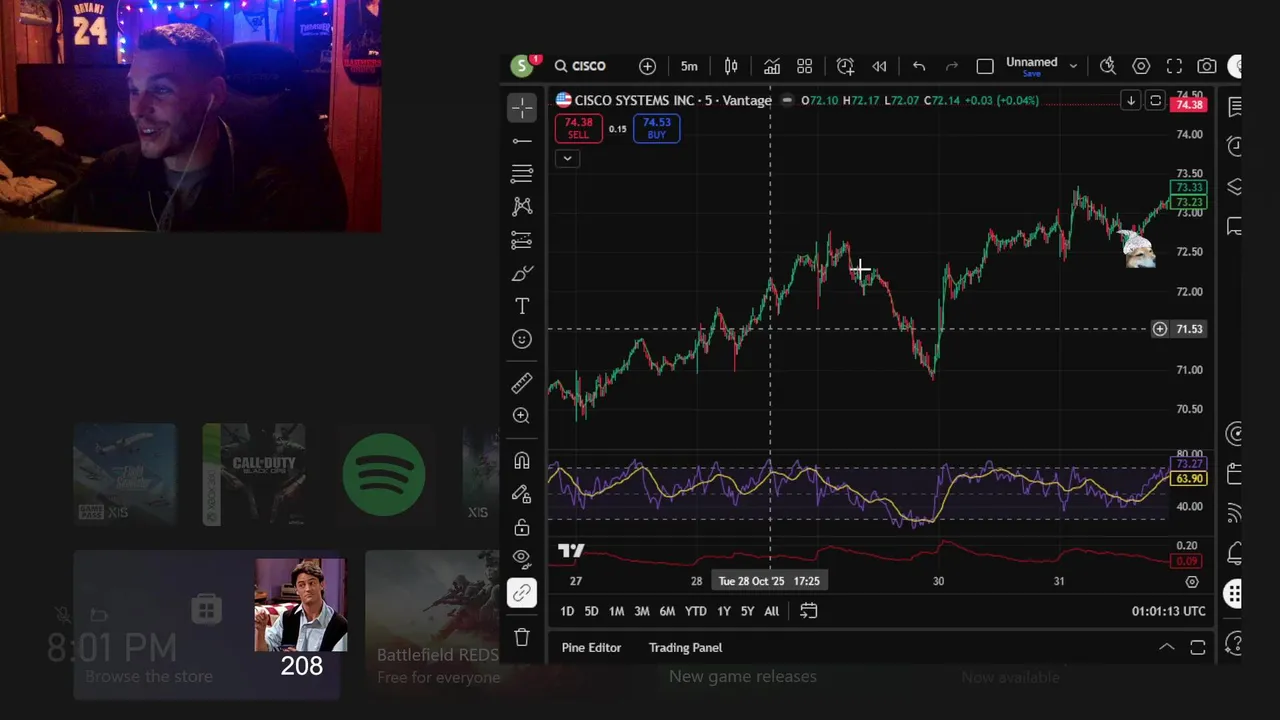Select the YTD time range

click(695, 611)
